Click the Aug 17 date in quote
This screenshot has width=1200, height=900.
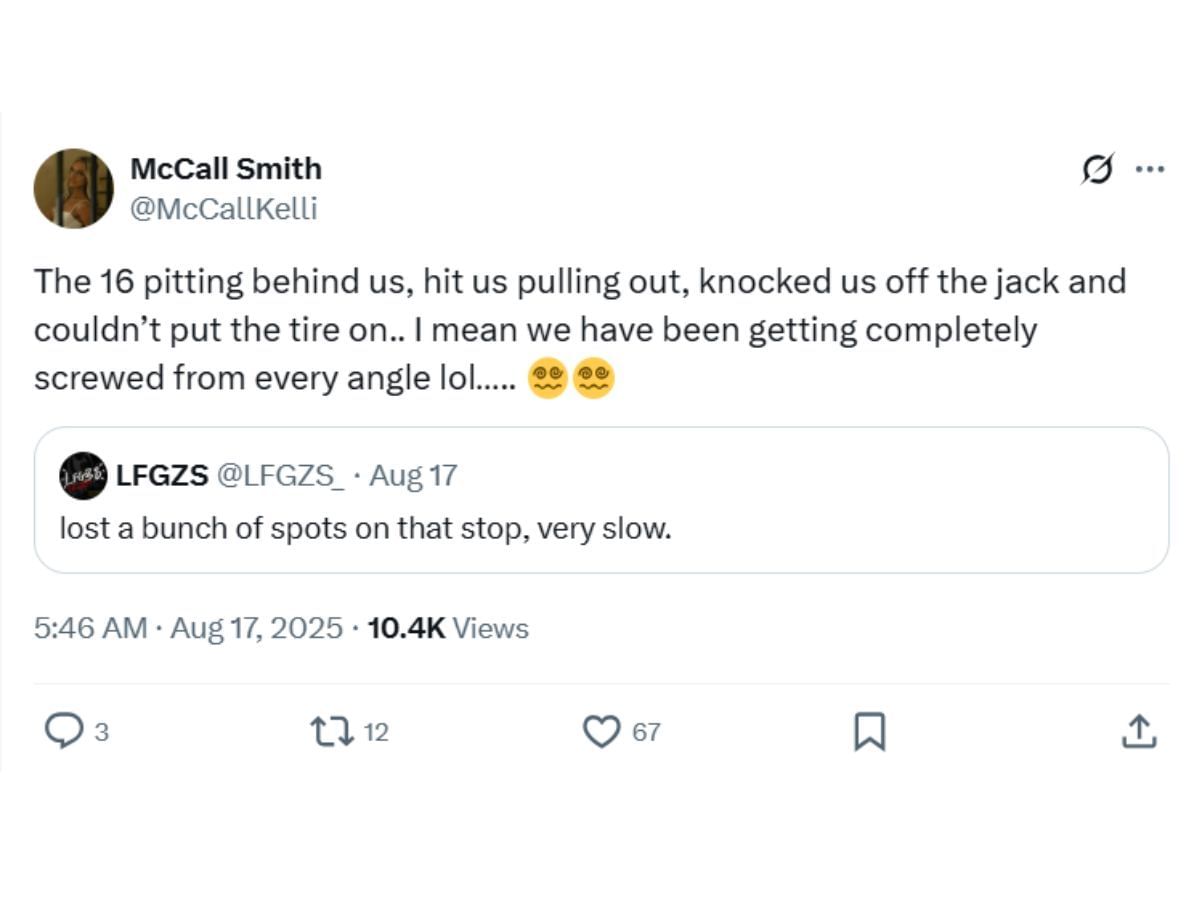coord(413,475)
